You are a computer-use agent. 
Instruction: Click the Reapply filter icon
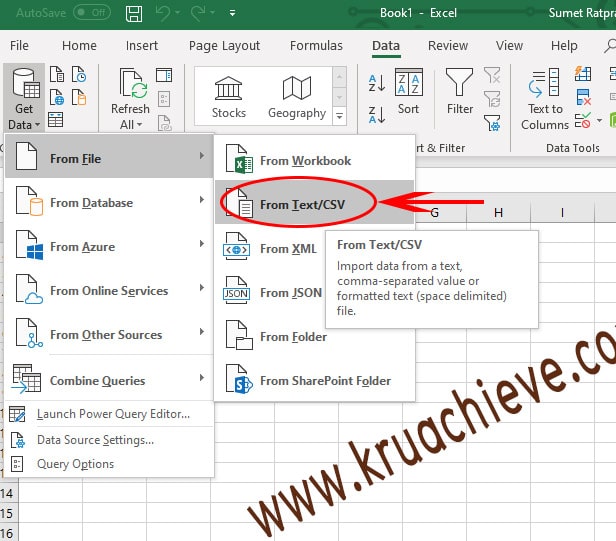click(x=492, y=99)
